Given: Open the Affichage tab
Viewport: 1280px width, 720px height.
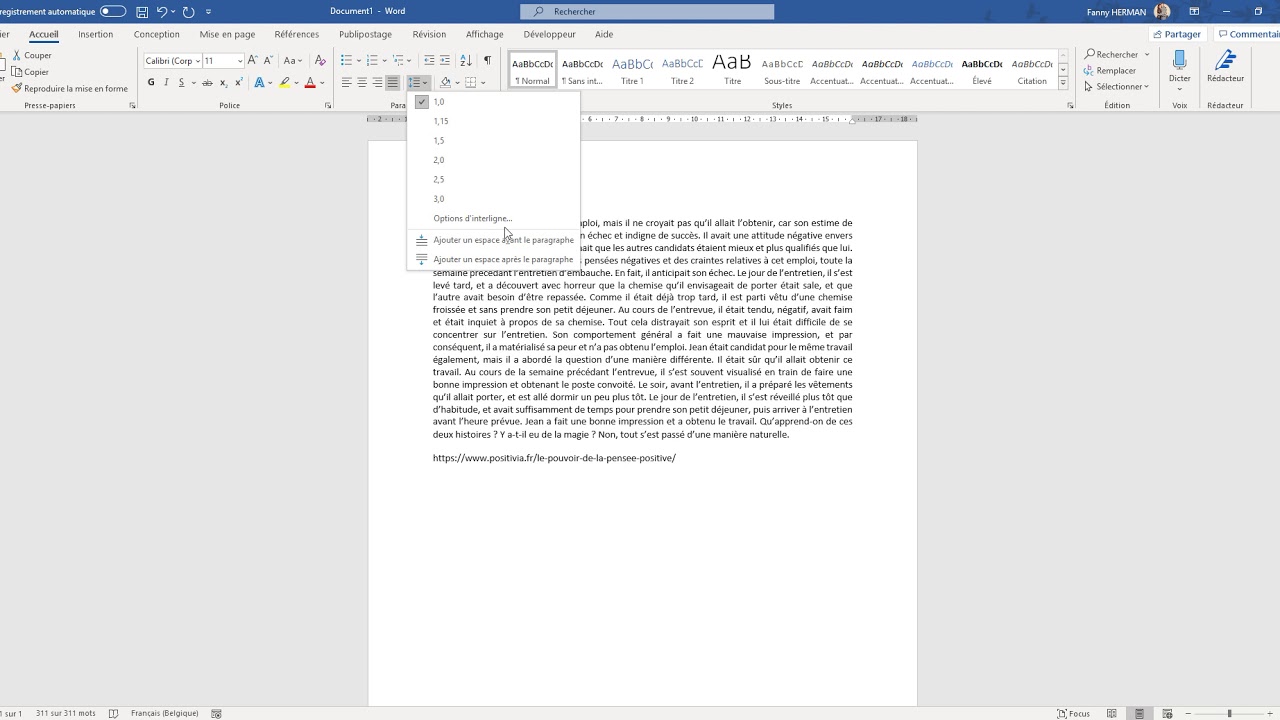Looking at the screenshot, I should [x=485, y=34].
